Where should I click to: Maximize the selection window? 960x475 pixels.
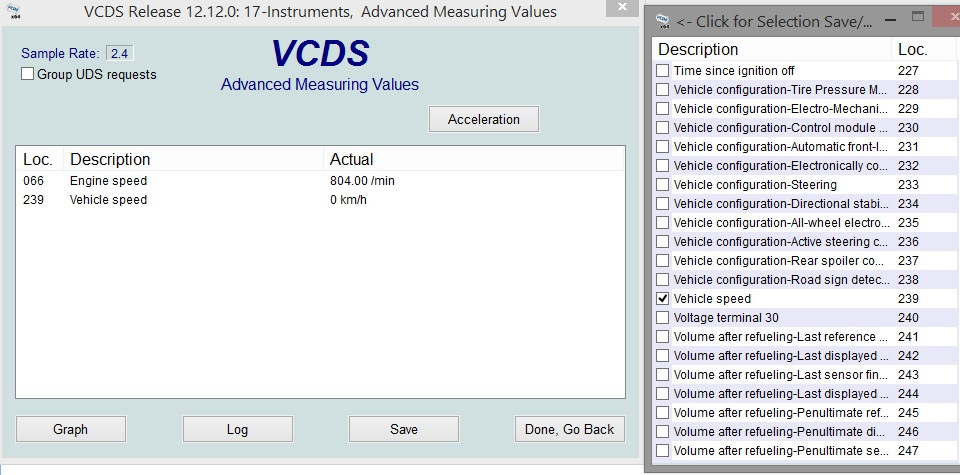click(x=917, y=17)
